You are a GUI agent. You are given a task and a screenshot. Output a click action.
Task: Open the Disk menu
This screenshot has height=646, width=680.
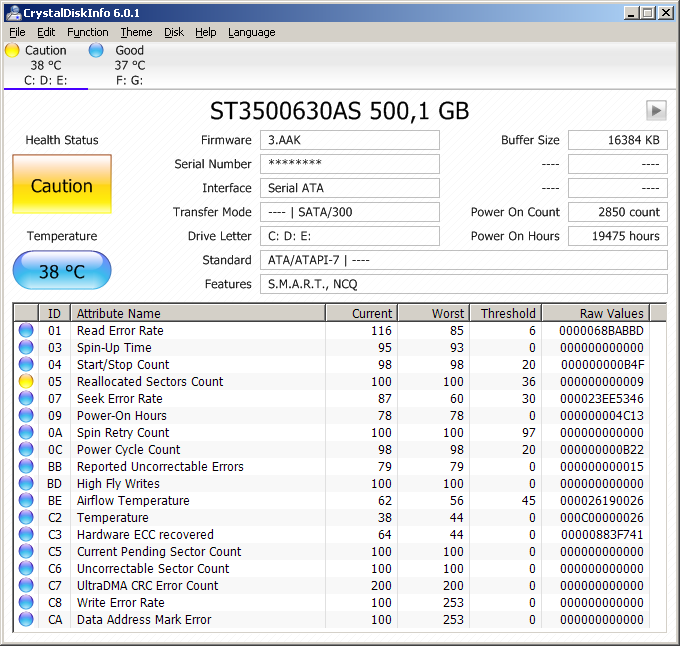point(174,33)
